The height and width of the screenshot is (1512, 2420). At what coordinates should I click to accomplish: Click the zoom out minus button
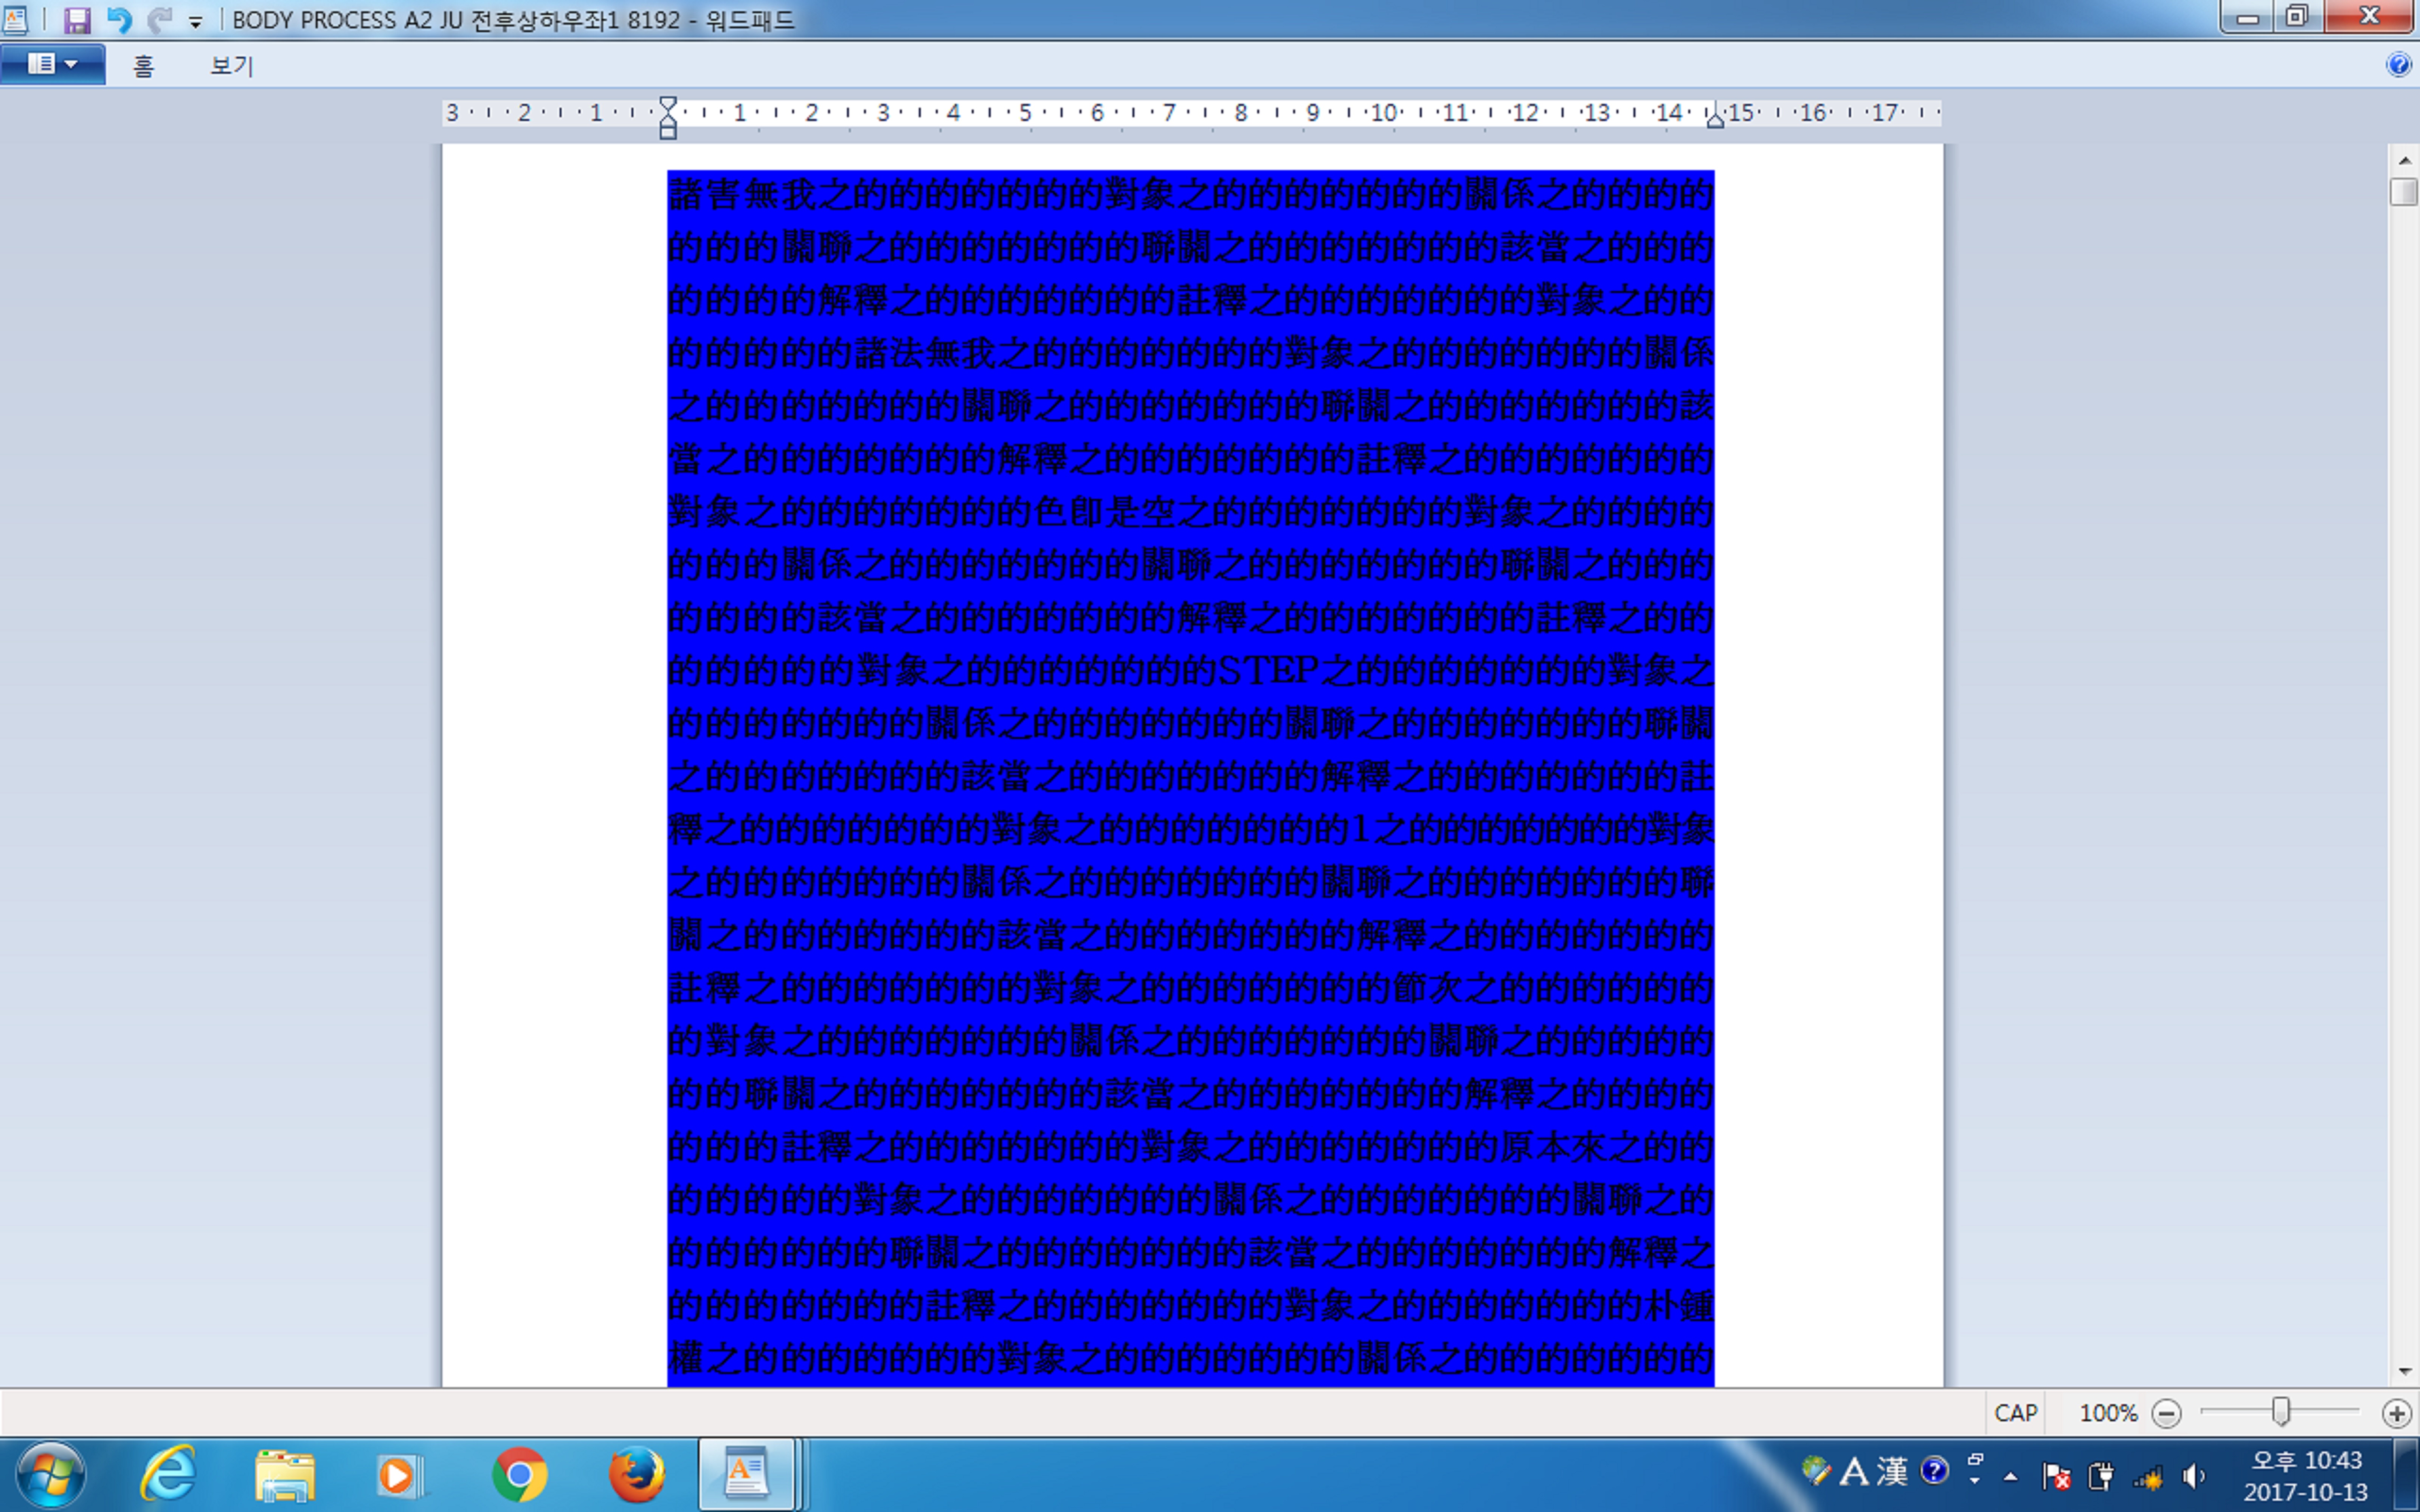2166,1413
